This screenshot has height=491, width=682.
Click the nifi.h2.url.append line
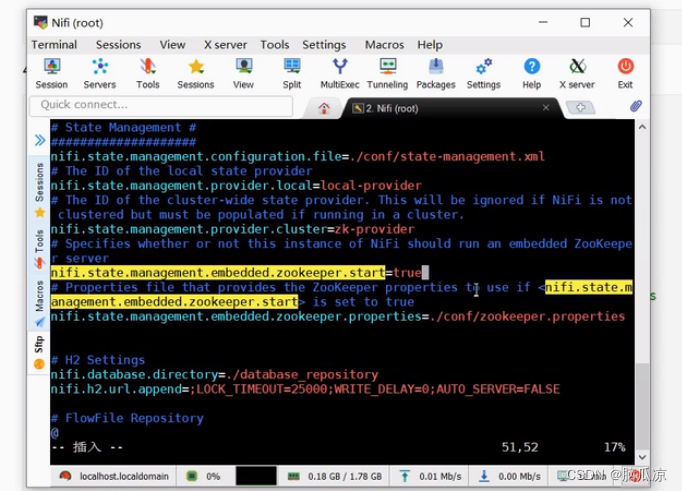[x=305, y=389]
